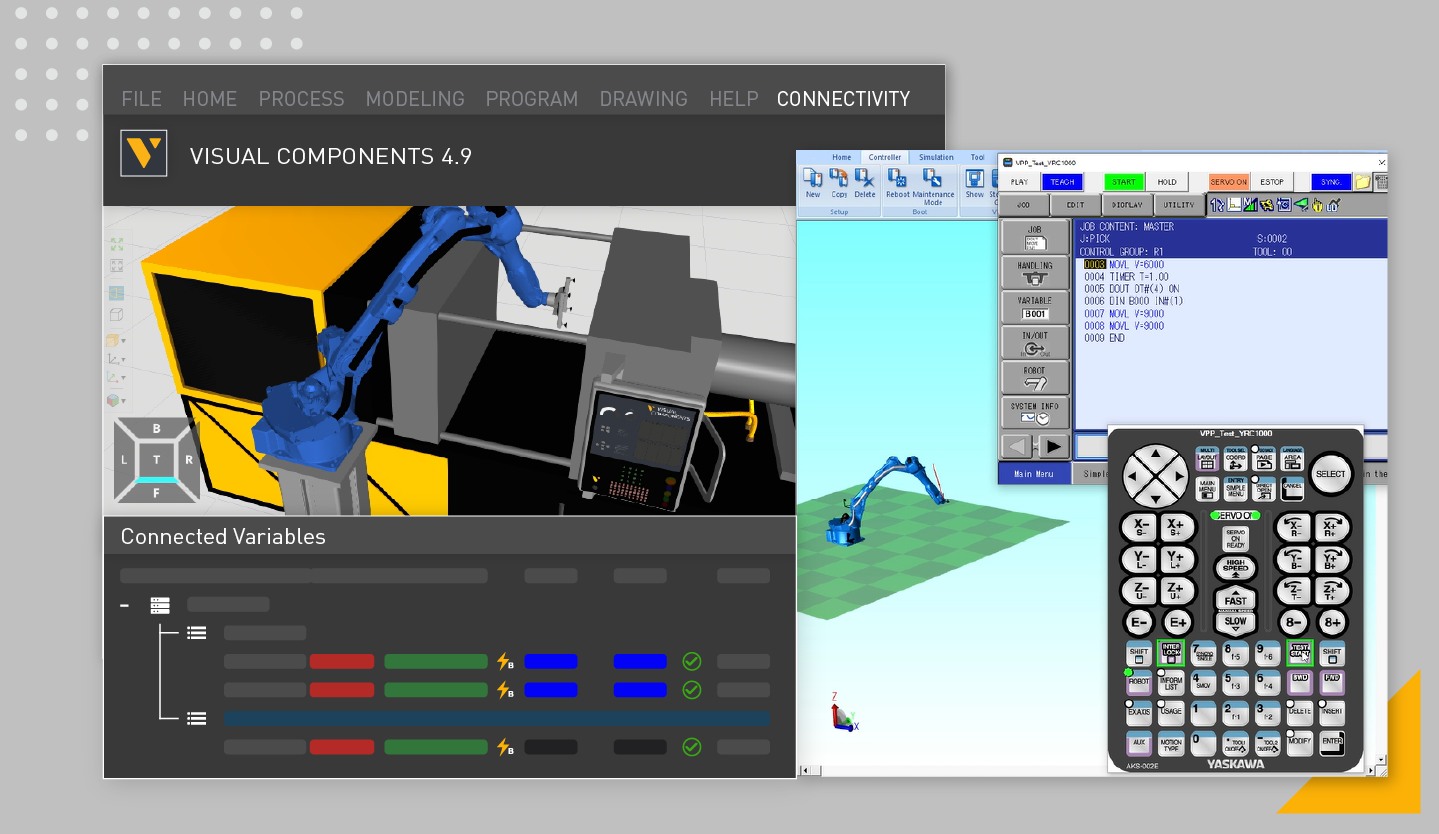Open the EDIT menu in pendant
1439x834 pixels.
pos(1076,205)
